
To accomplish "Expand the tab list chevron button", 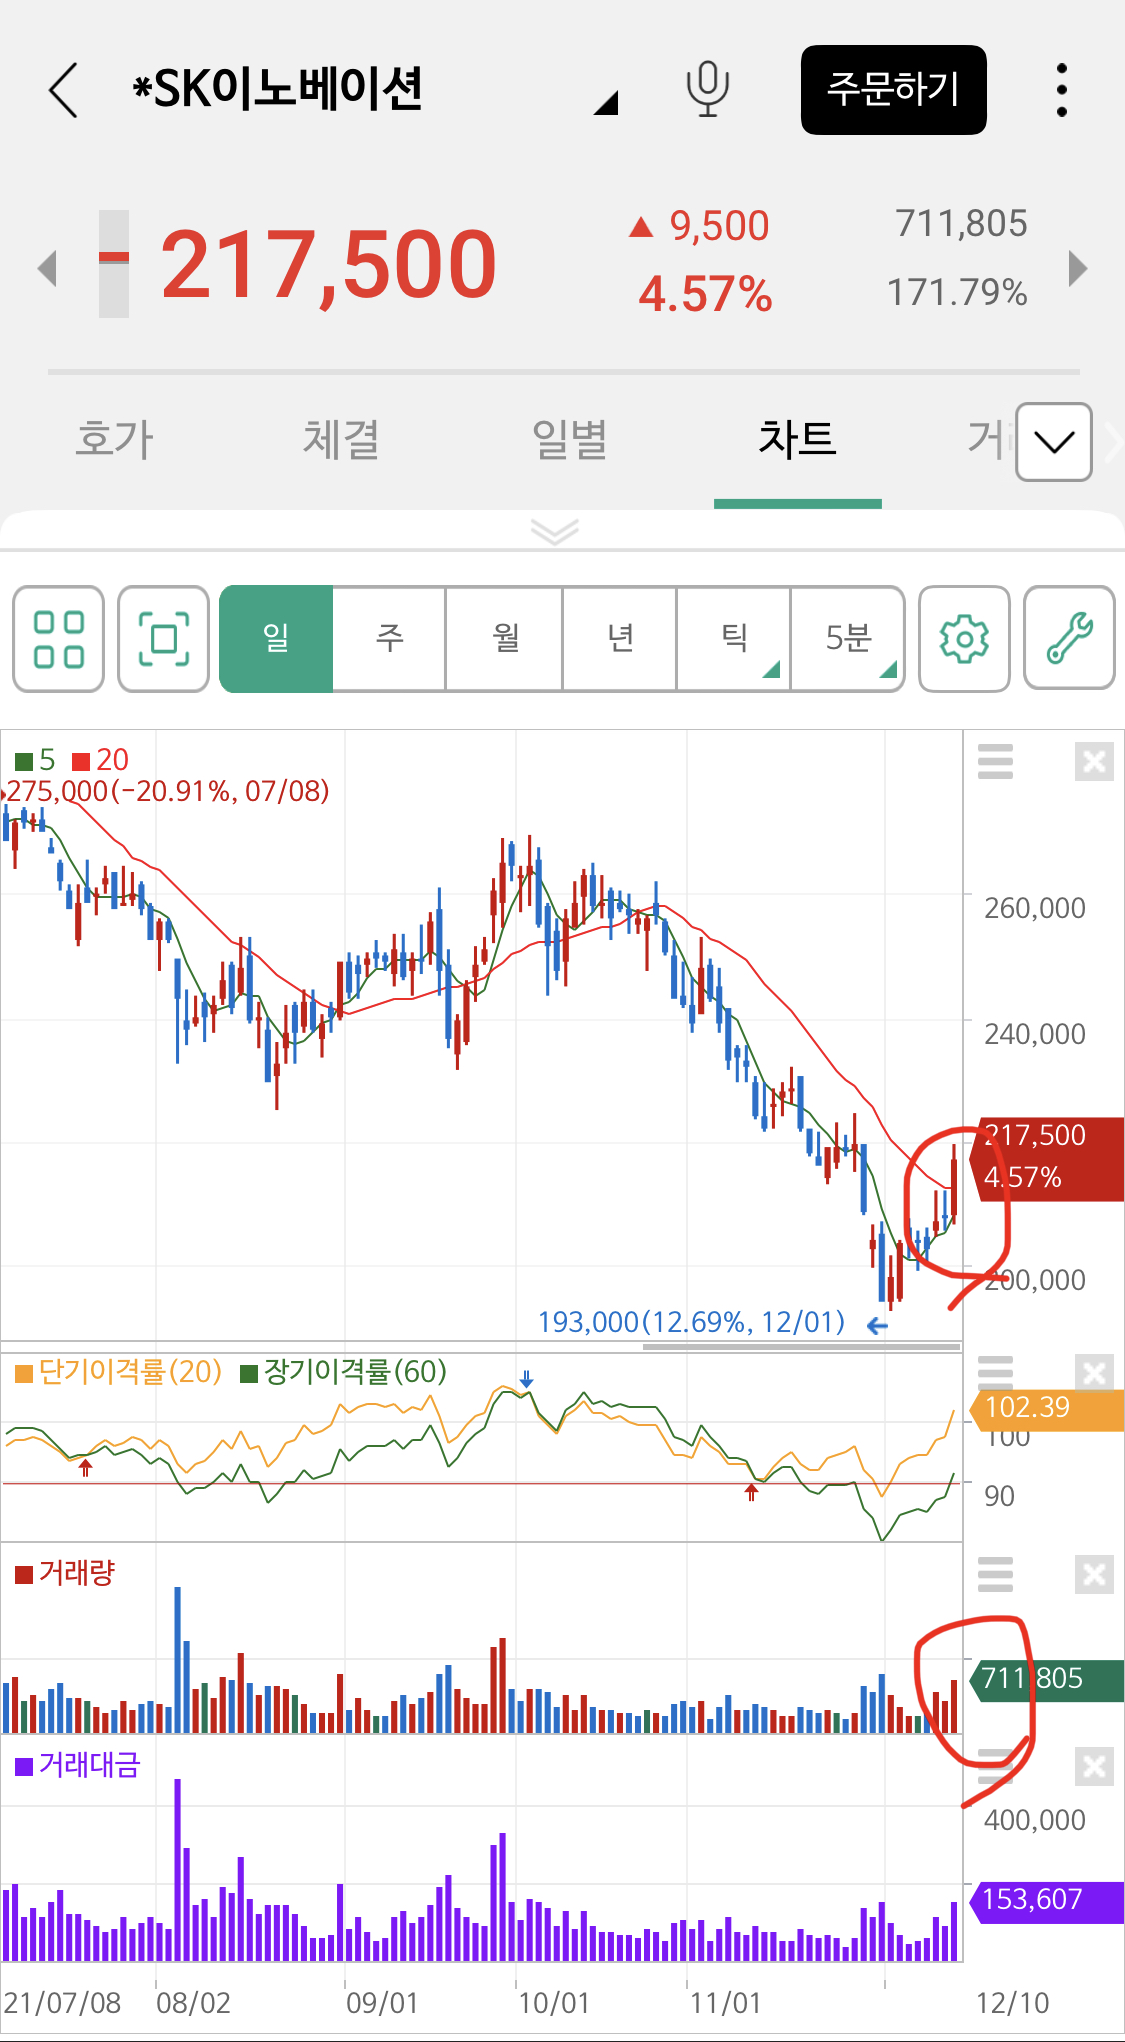I will (x=1054, y=442).
